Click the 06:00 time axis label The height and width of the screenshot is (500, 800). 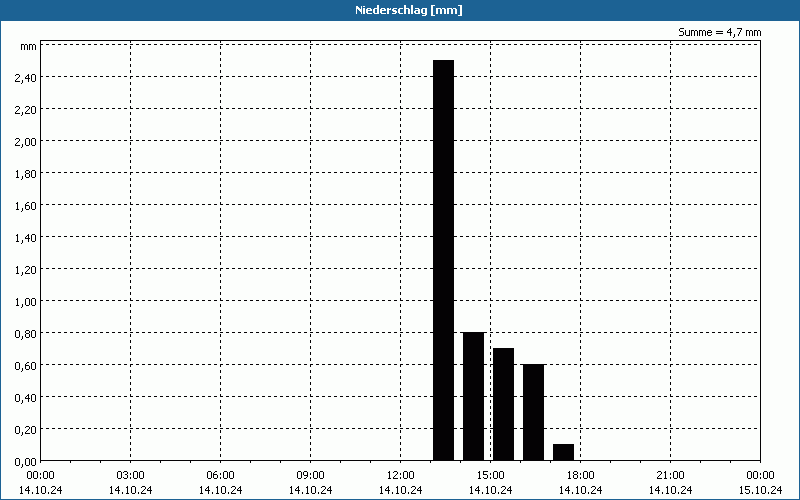pyautogui.click(x=220, y=476)
